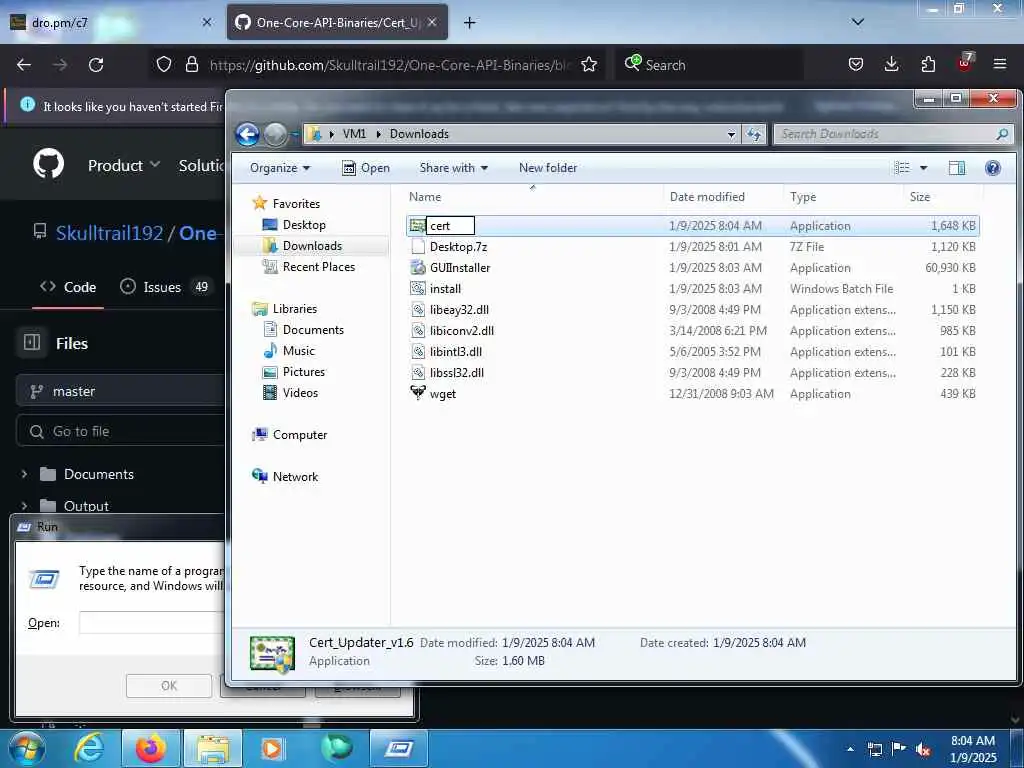Open Windows Start menu orb

pos(27,748)
